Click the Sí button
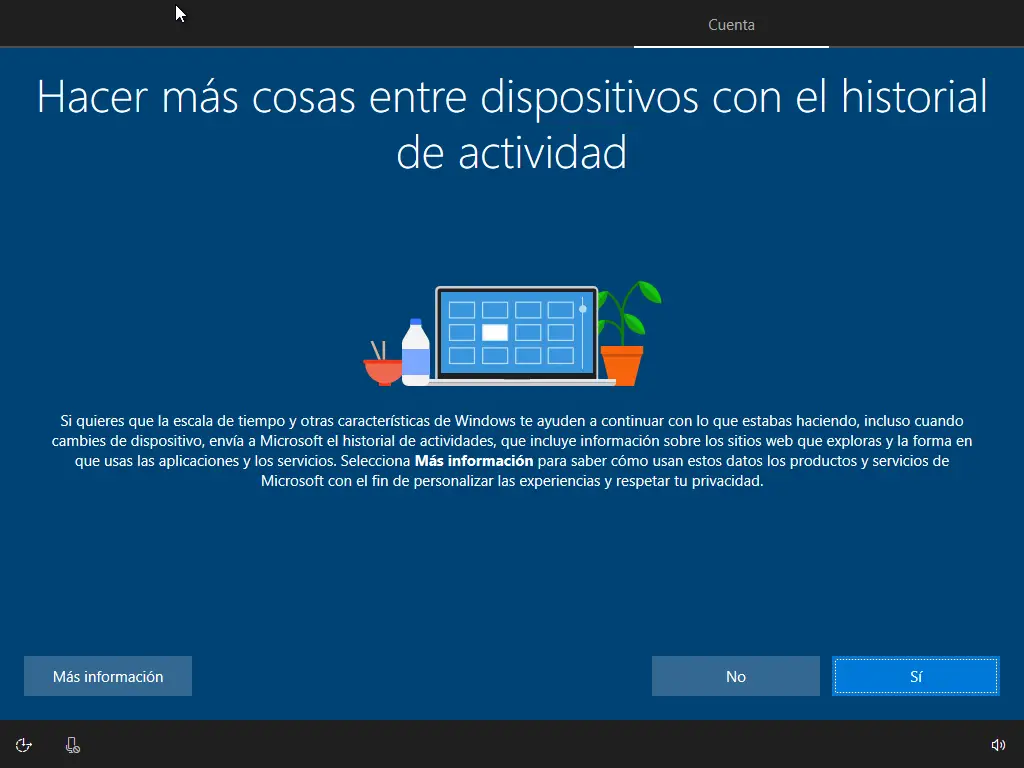This screenshot has height=768, width=1024. tap(916, 676)
